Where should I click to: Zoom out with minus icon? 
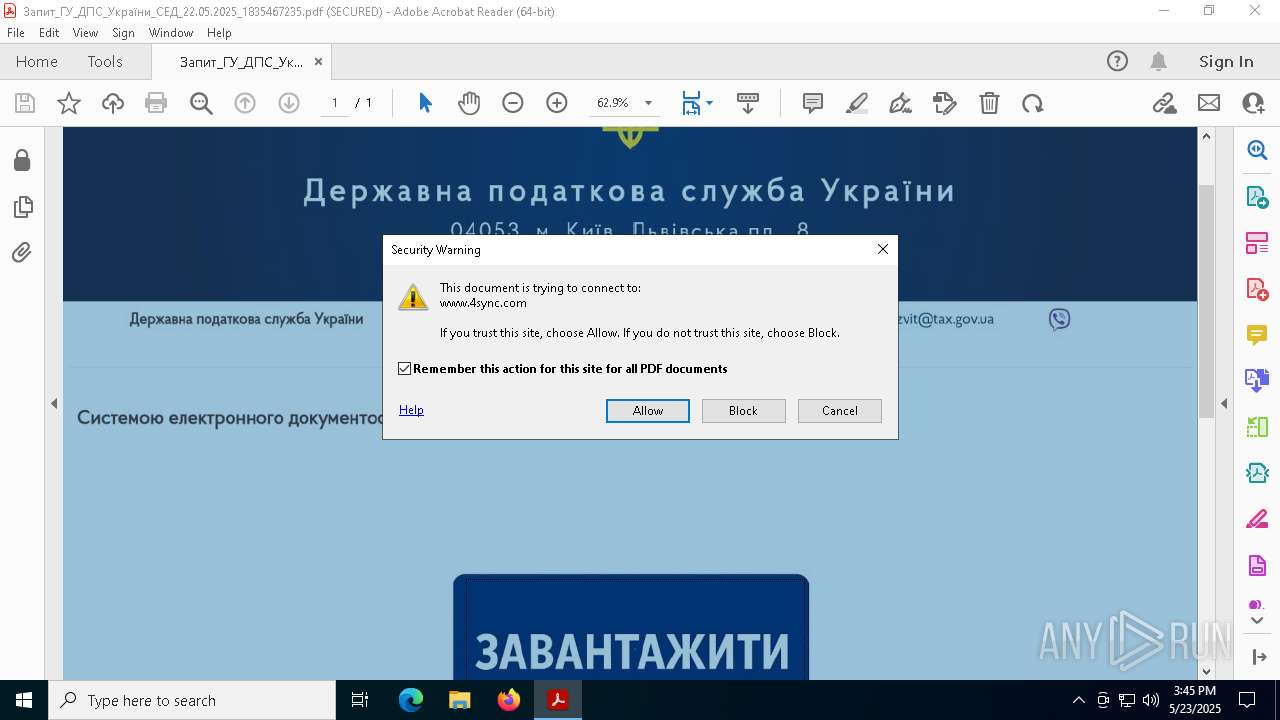click(x=513, y=103)
